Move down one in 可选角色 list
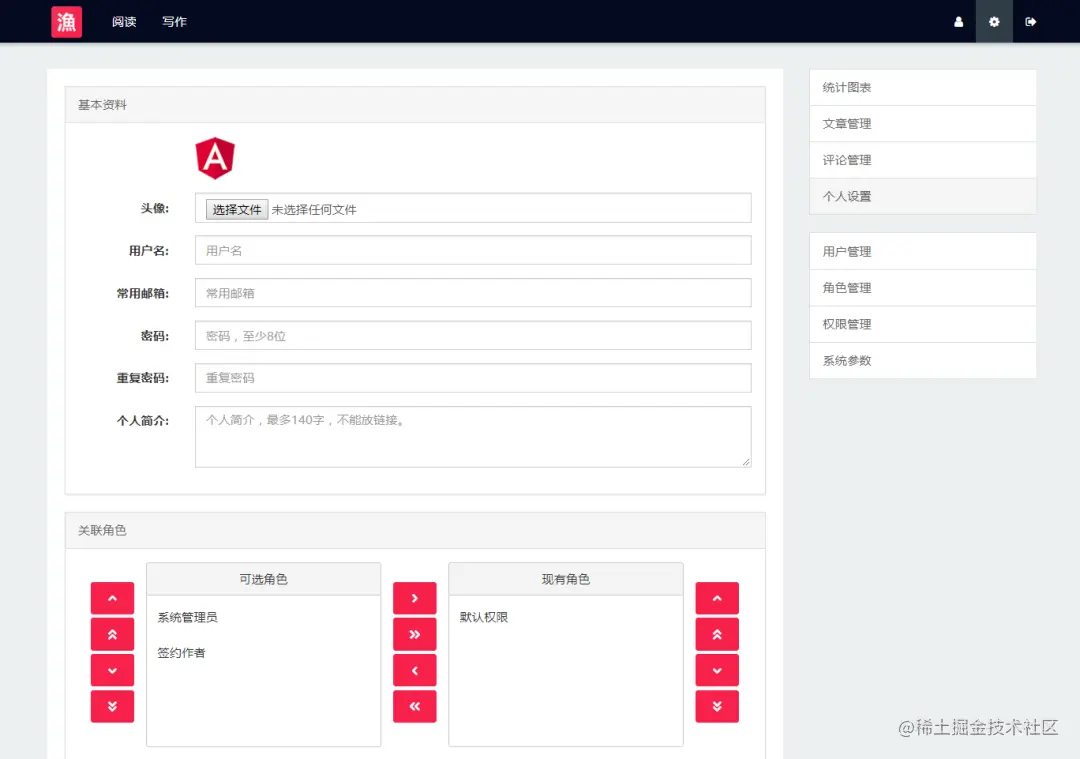 [112, 670]
